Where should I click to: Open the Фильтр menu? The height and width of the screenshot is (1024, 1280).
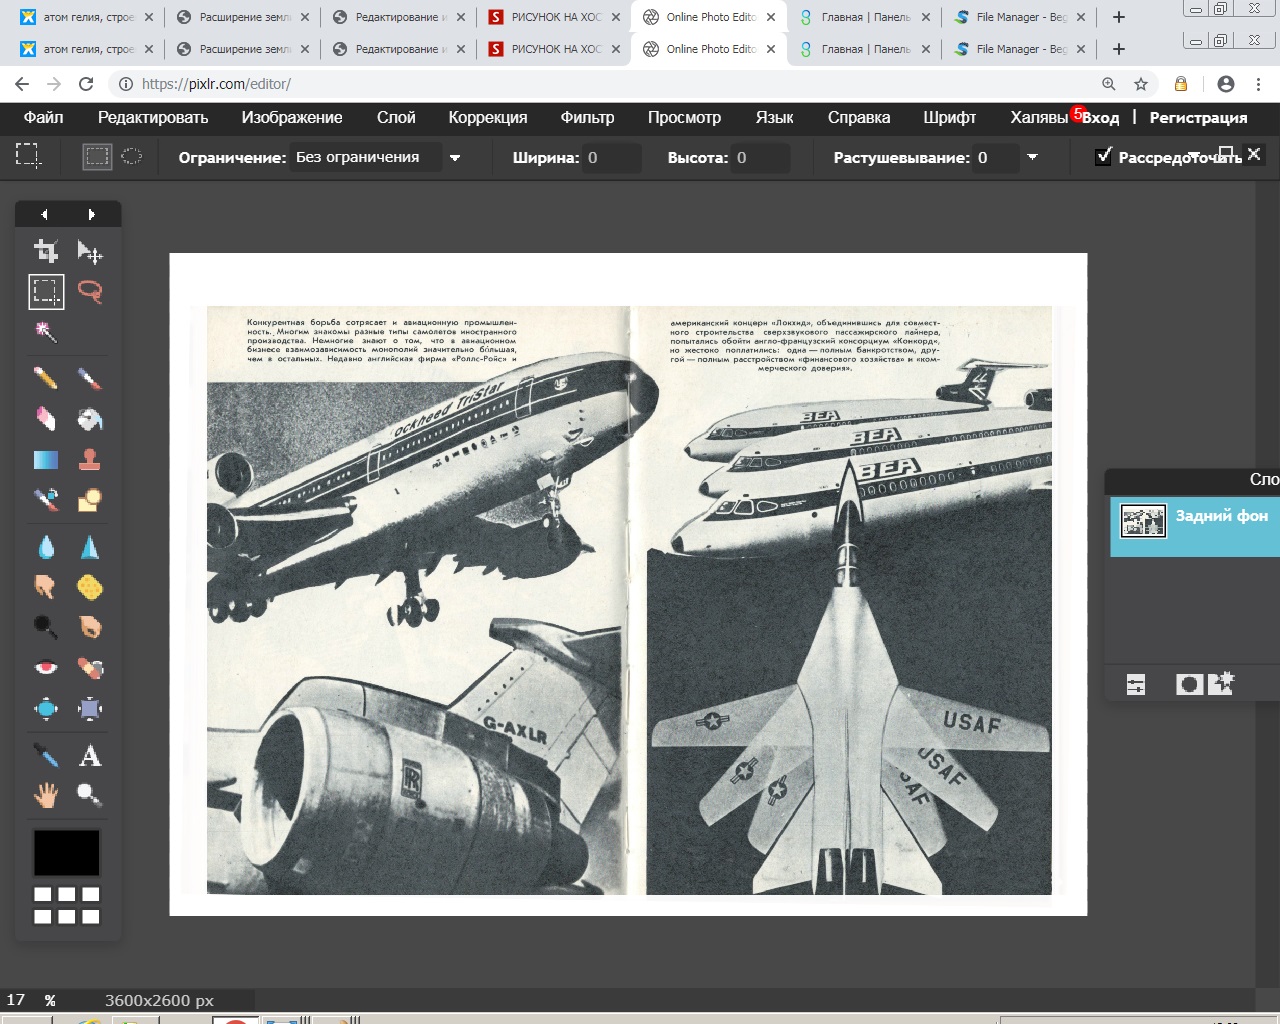click(x=587, y=117)
